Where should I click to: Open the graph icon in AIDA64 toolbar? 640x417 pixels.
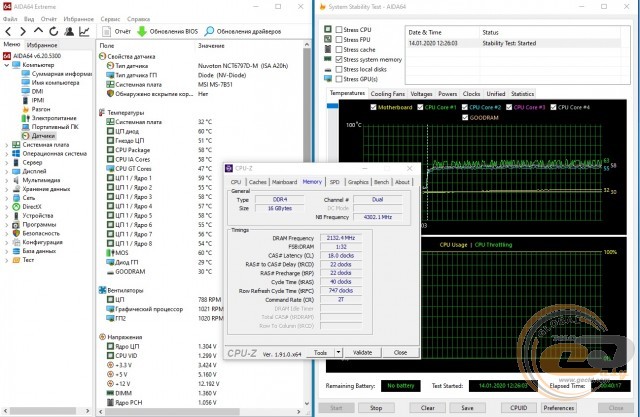[x=84, y=31]
